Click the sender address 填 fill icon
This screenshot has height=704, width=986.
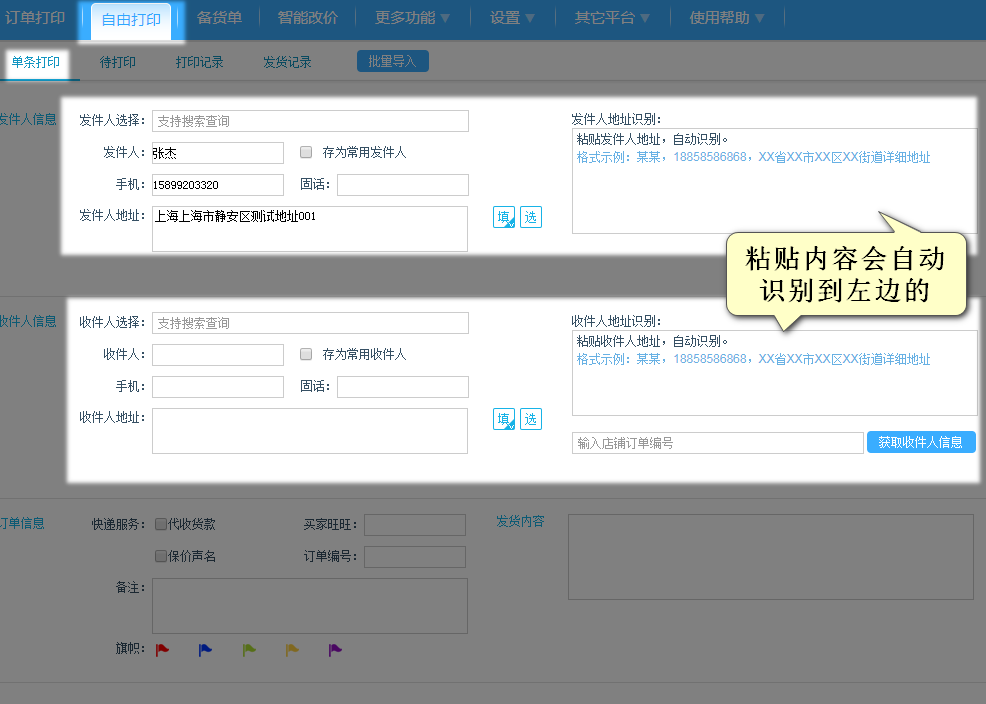pos(504,217)
